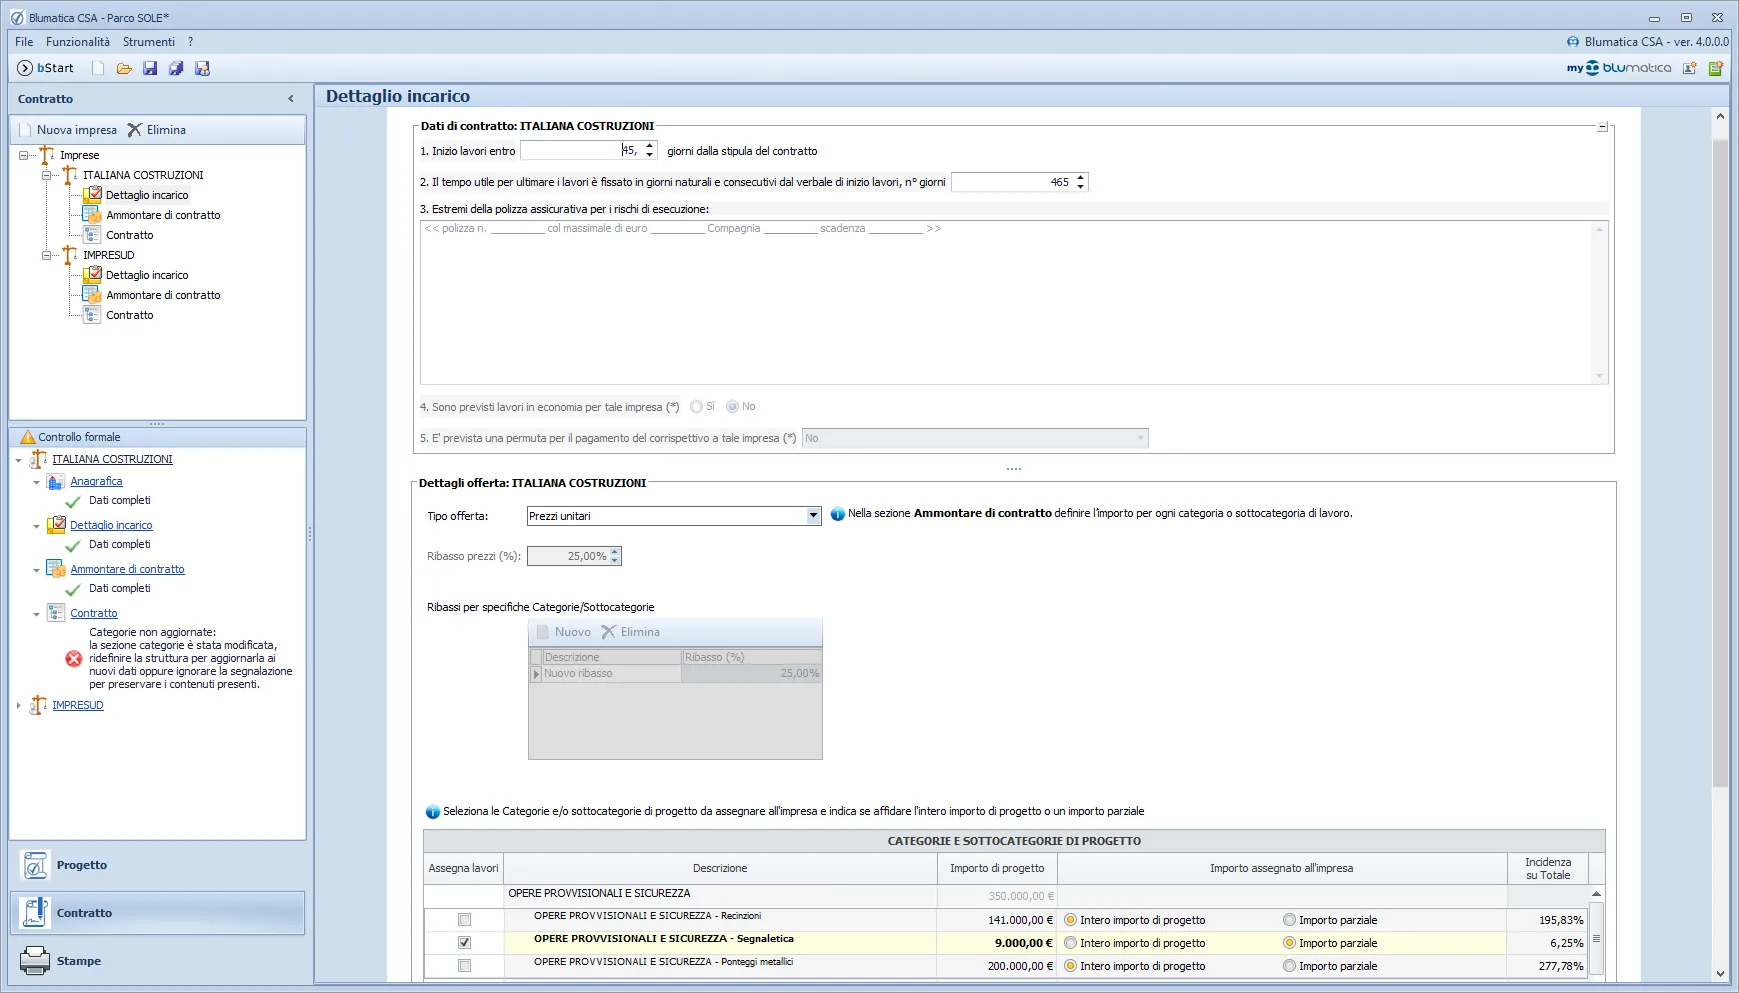The width and height of the screenshot is (1739, 993).
Task: Click Nuova impresa button
Action: [x=68, y=130]
